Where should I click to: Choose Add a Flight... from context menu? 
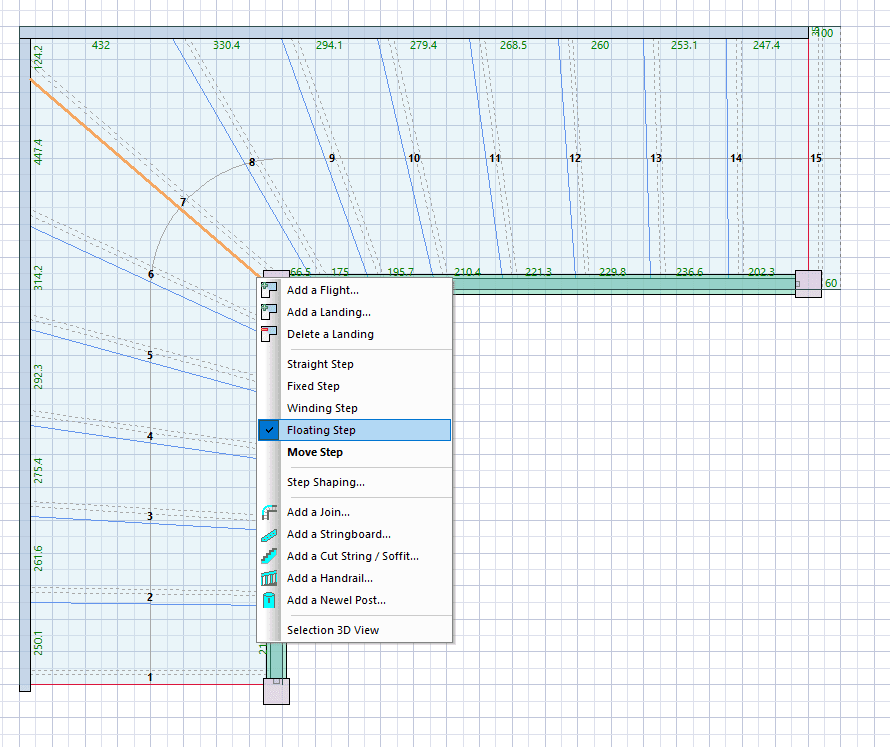click(x=355, y=290)
